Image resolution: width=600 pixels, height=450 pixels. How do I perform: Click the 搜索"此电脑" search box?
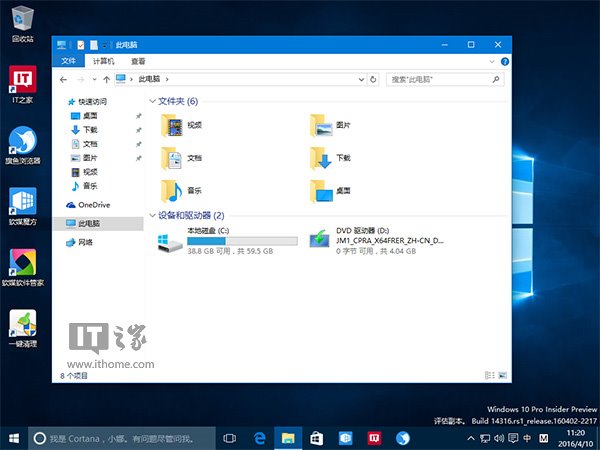pos(440,78)
